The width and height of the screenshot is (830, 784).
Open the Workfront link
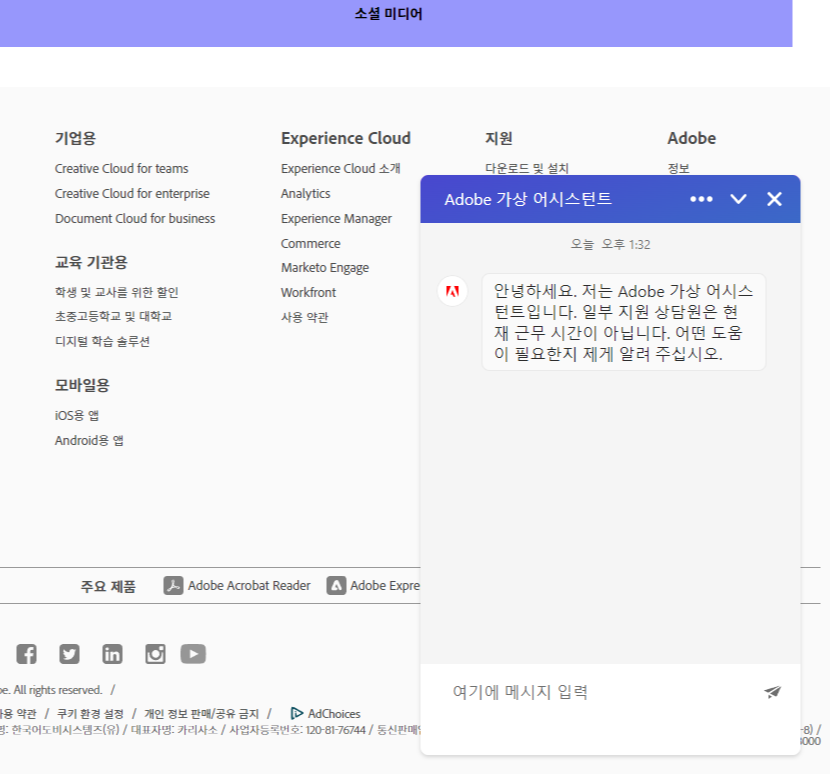tap(309, 292)
